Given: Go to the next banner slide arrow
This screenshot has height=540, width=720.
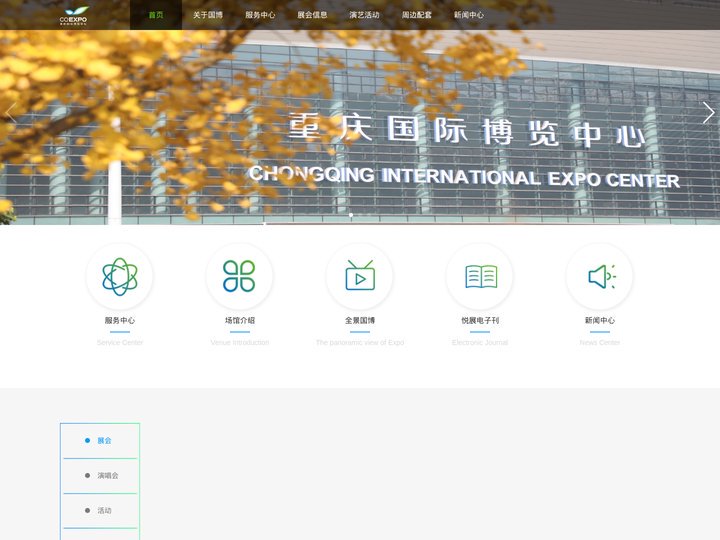Looking at the screenshot, I should click(x=709, y=113).
